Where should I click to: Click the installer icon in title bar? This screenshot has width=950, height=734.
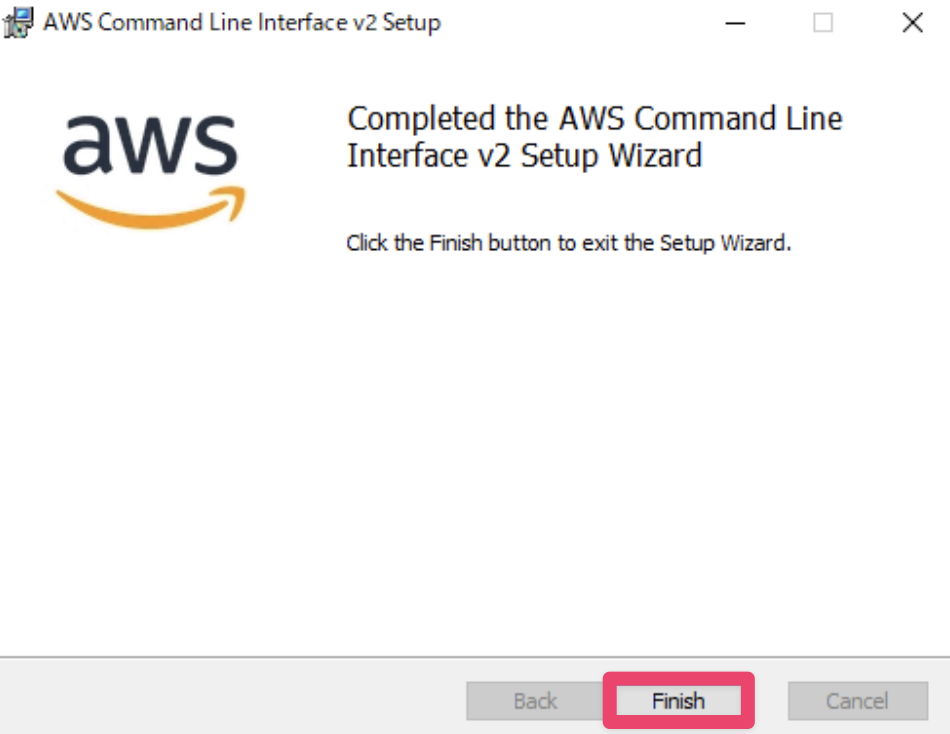point(19,23)
